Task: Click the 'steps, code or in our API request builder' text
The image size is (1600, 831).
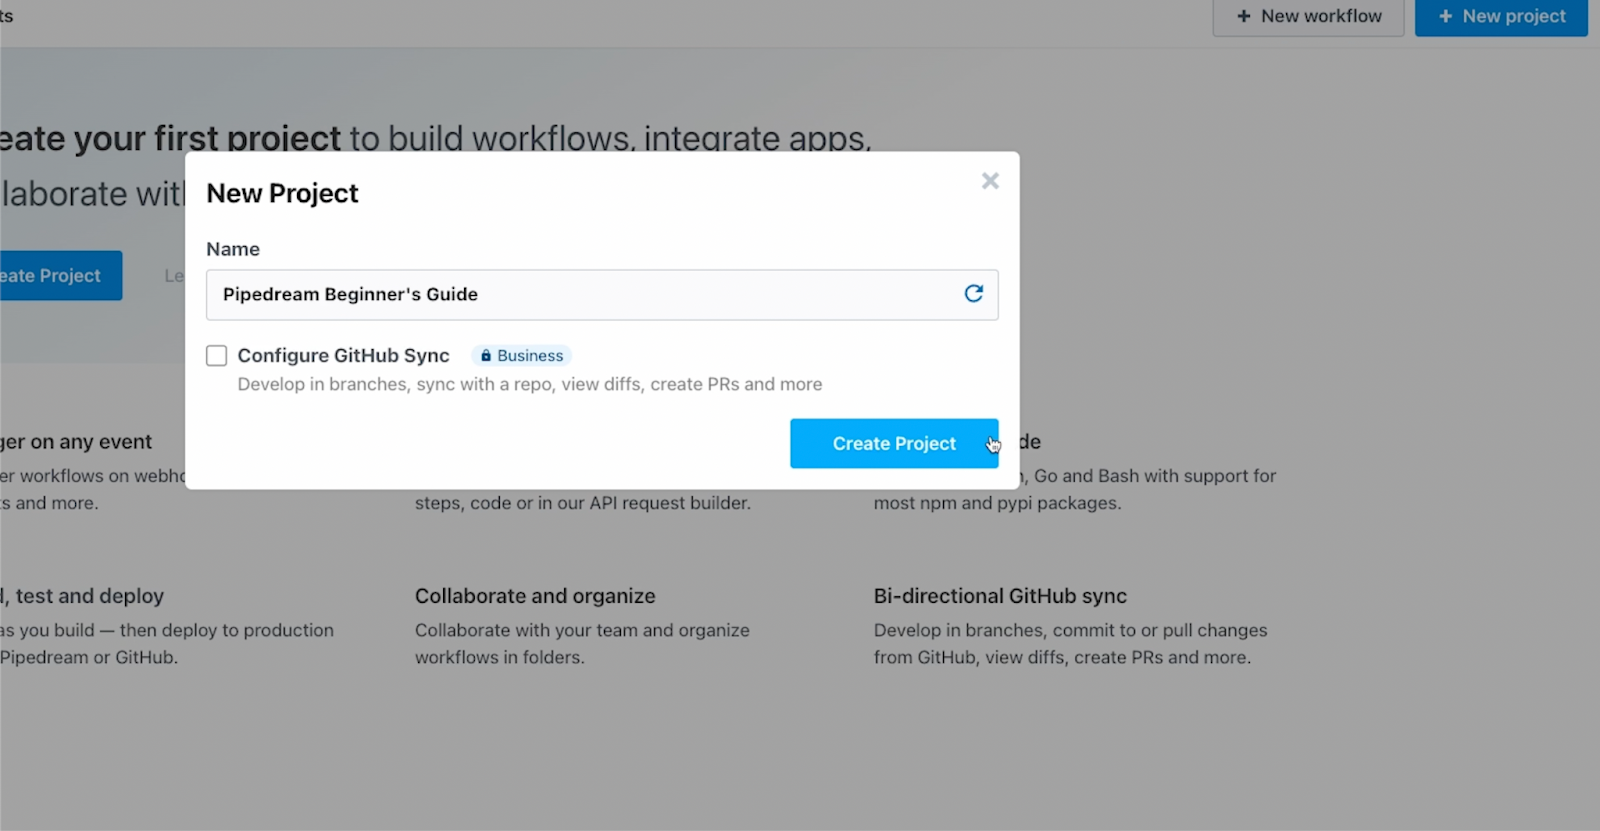Action: (x=582, y=503)
